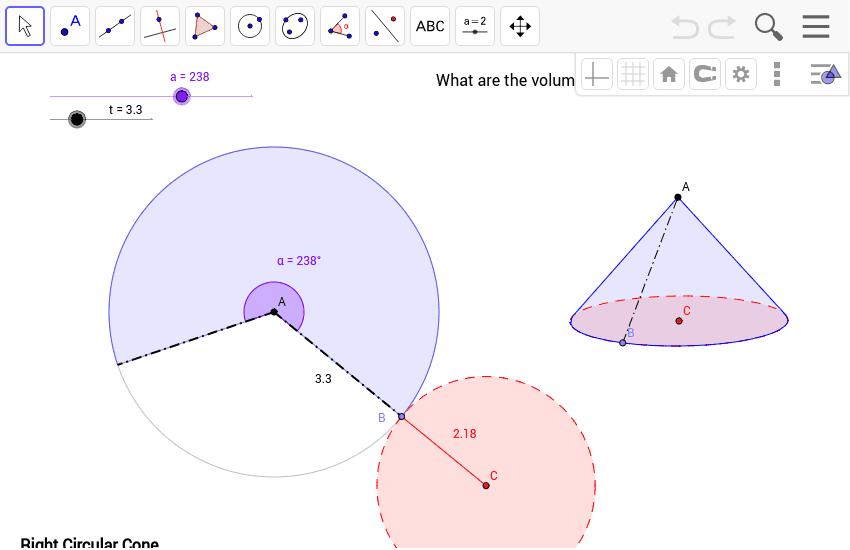Select the Line through two points tool

115,26
